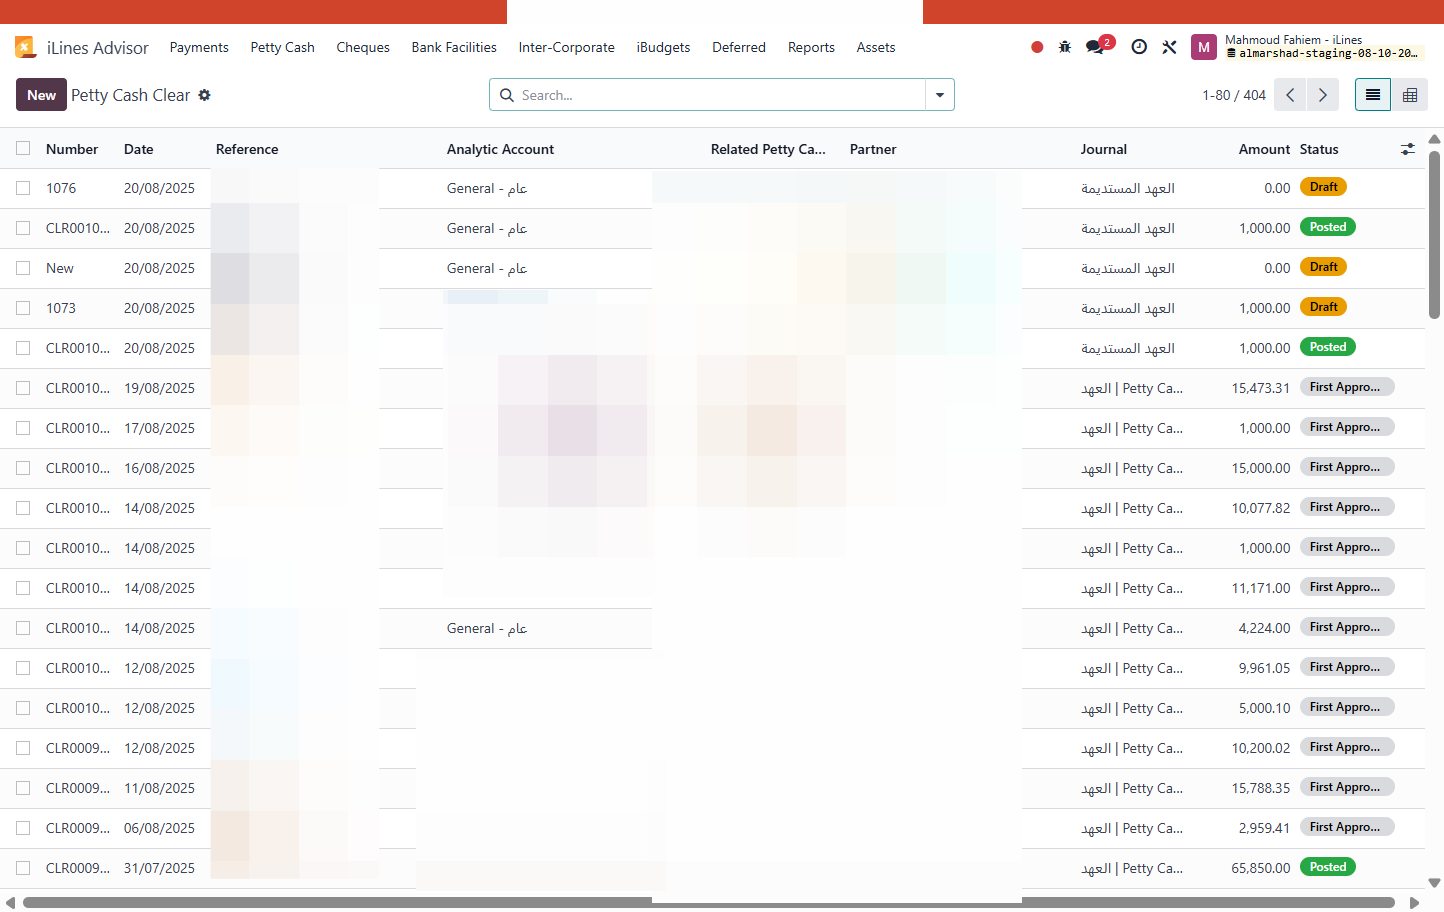Viewport: 1444px width, 912px height.
Task: Open the clock activities icon
Action: 1139,47
